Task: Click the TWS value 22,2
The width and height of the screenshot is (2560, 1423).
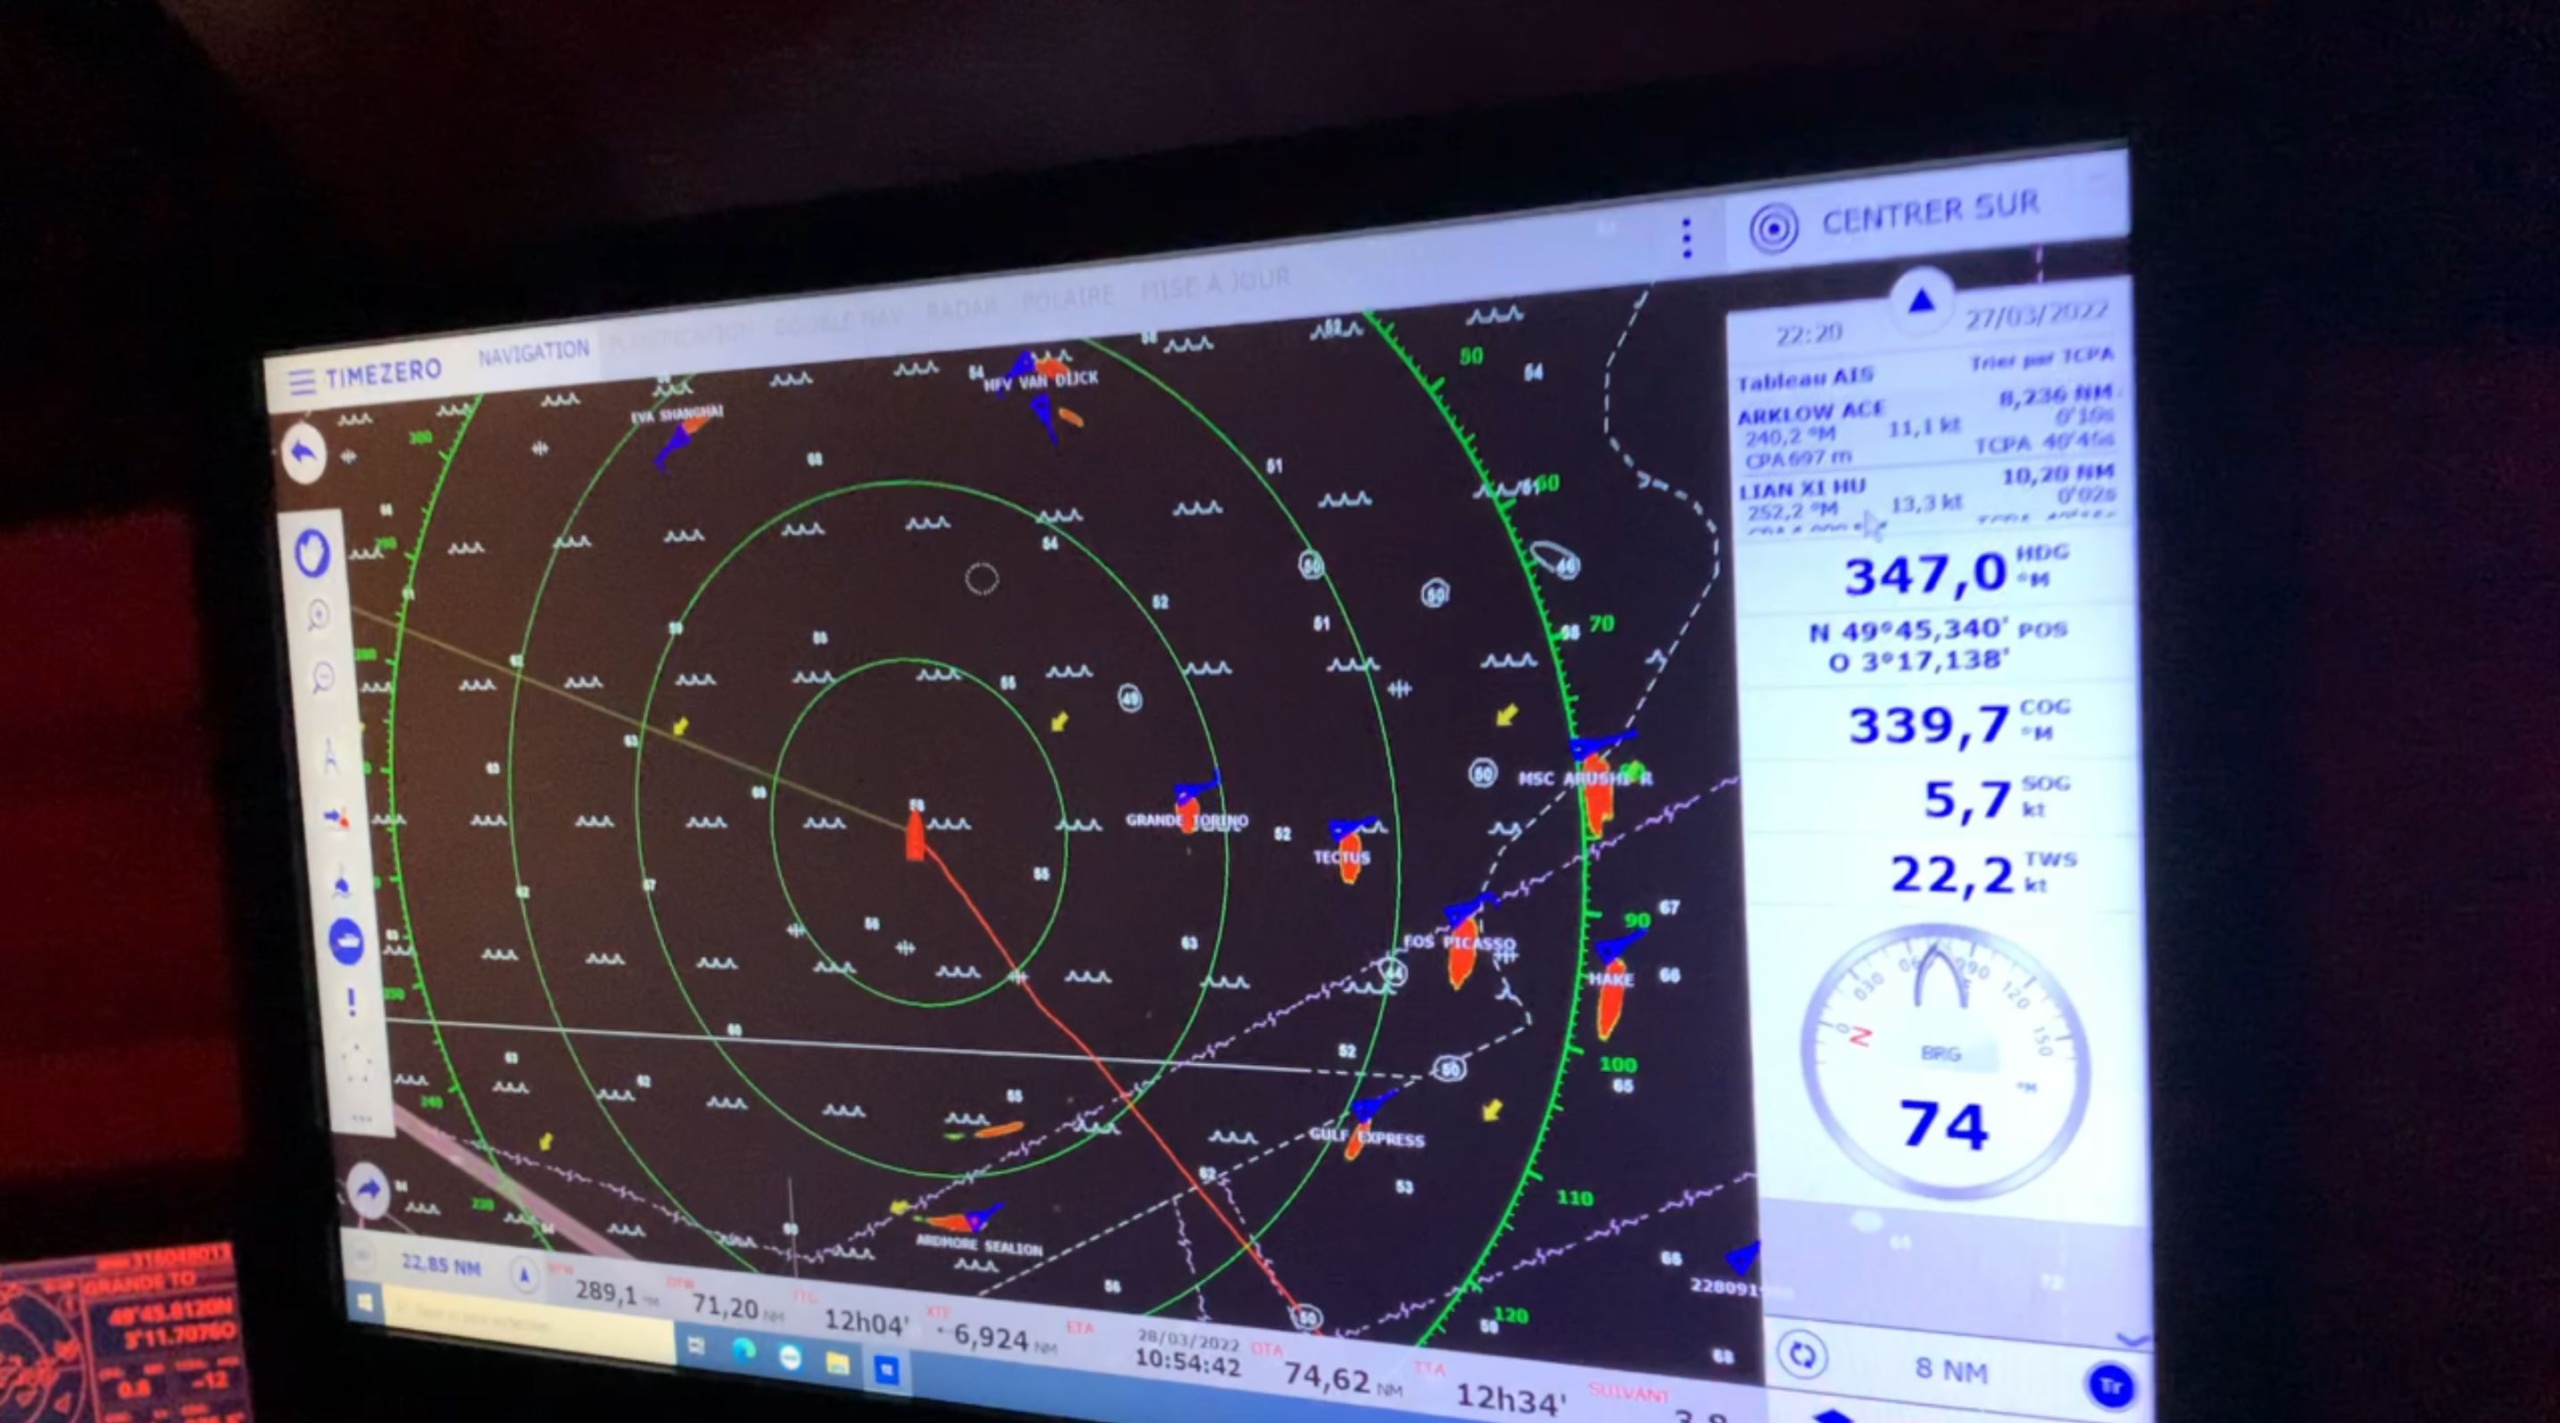Action: point(1951,876)
